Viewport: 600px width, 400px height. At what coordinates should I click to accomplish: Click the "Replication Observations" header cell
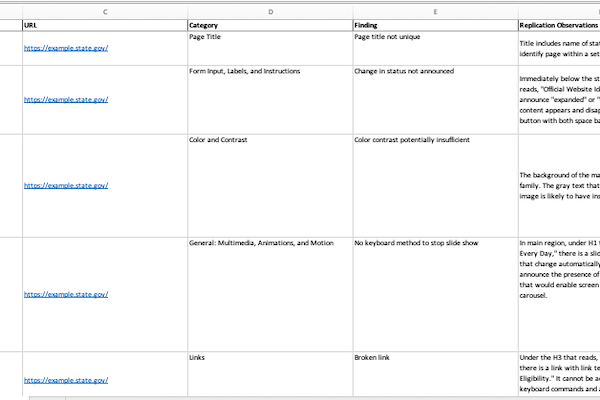pyautogui.click(x=559, y=25)
